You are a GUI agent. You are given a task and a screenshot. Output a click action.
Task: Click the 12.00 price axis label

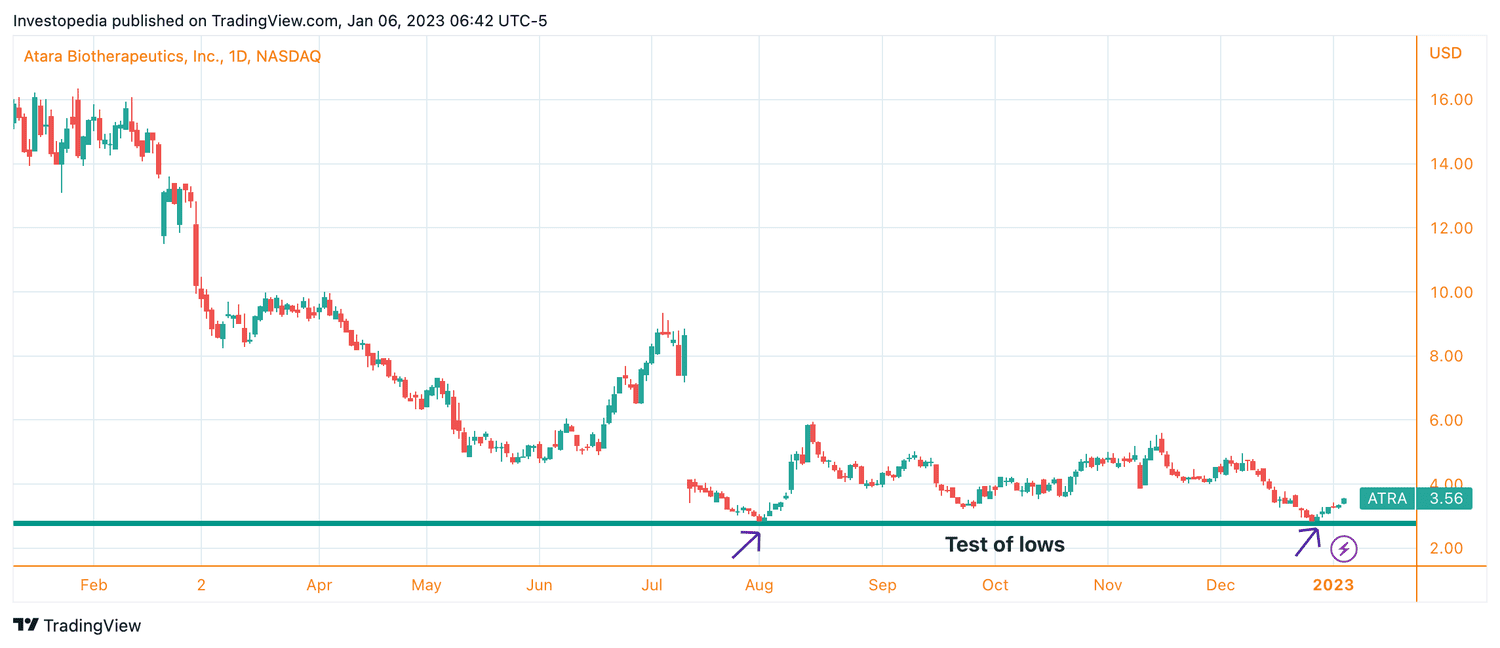(1450, 228)
